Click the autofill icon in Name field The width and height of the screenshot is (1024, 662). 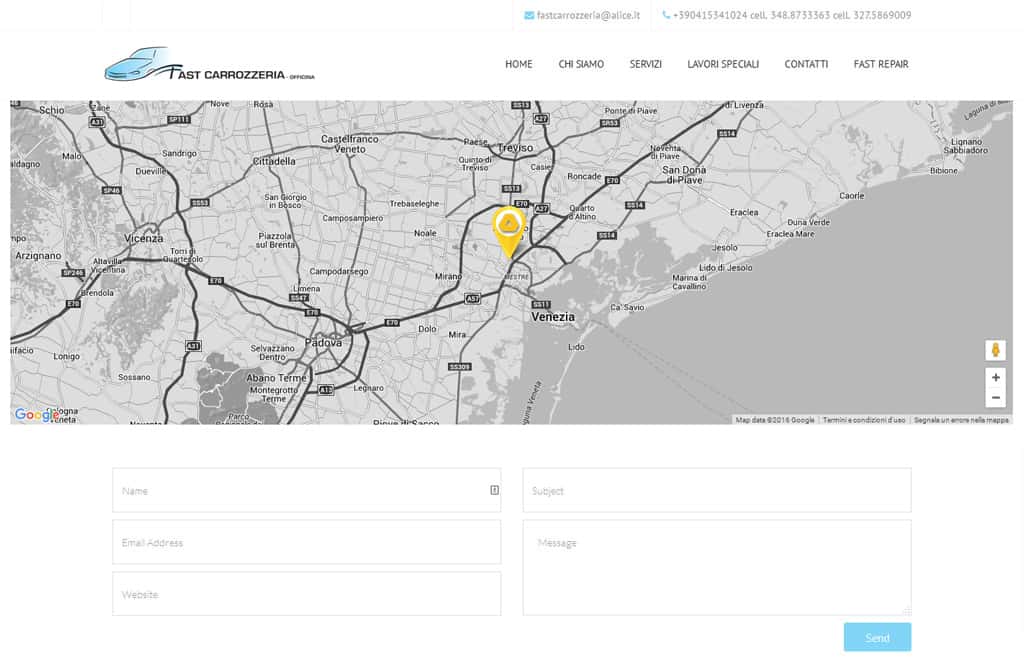pyautogui.click(x=494, y=490)
